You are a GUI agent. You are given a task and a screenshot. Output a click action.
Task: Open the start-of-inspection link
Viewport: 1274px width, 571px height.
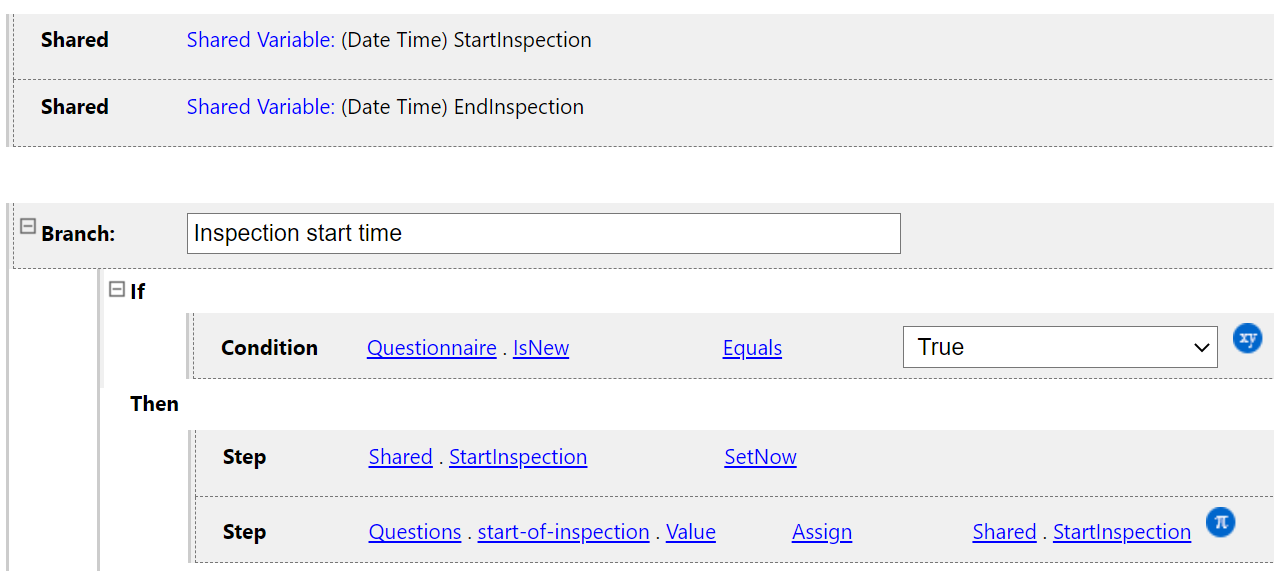563,532
